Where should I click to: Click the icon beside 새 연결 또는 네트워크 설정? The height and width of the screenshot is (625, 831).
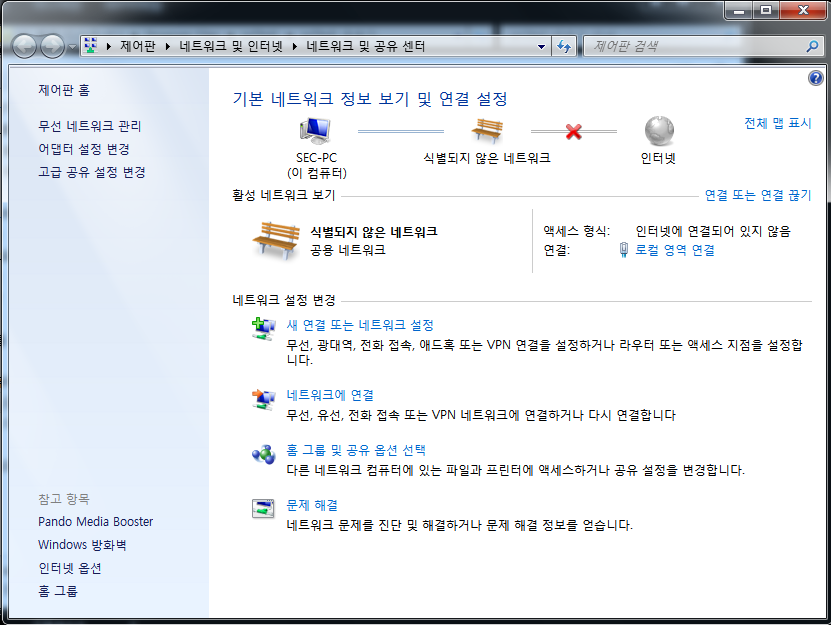[x=263, y=329]
